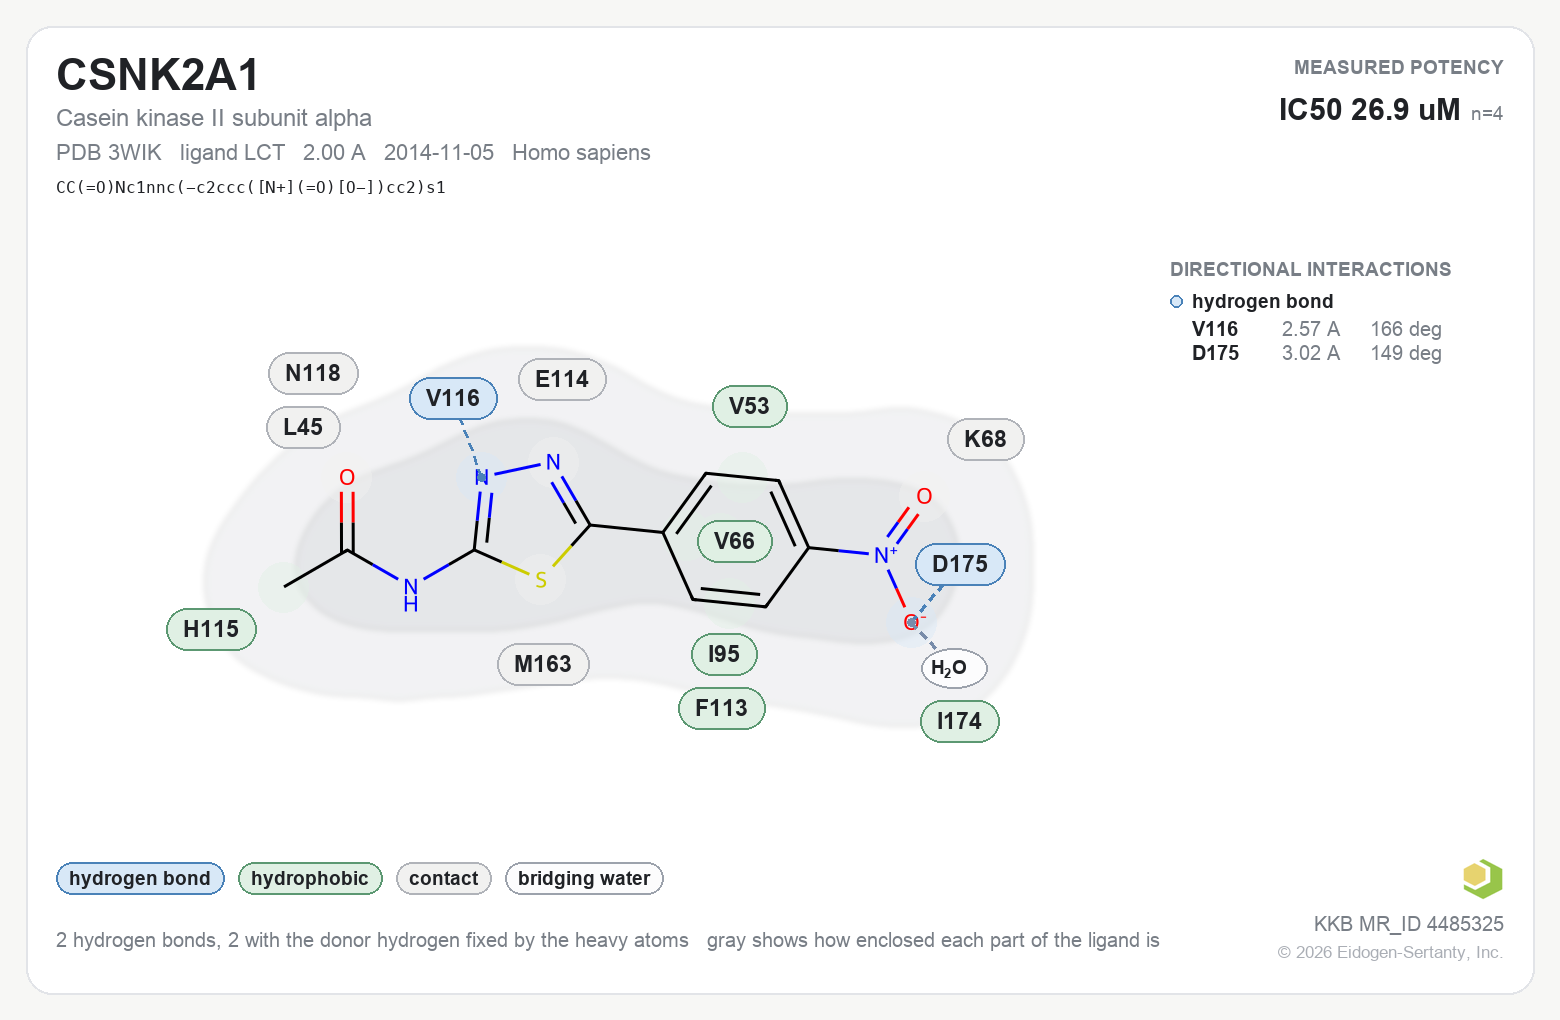Click the hydrogen bond legend pill
This screenshot has width=1560, height=1020.
(x=140, y=878)
